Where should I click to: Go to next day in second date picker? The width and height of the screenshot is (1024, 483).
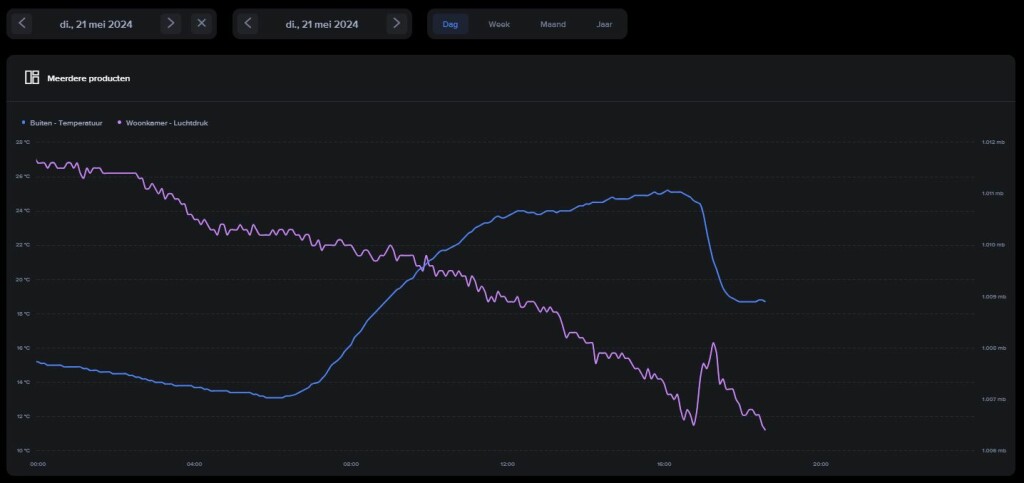coord(397,23)
